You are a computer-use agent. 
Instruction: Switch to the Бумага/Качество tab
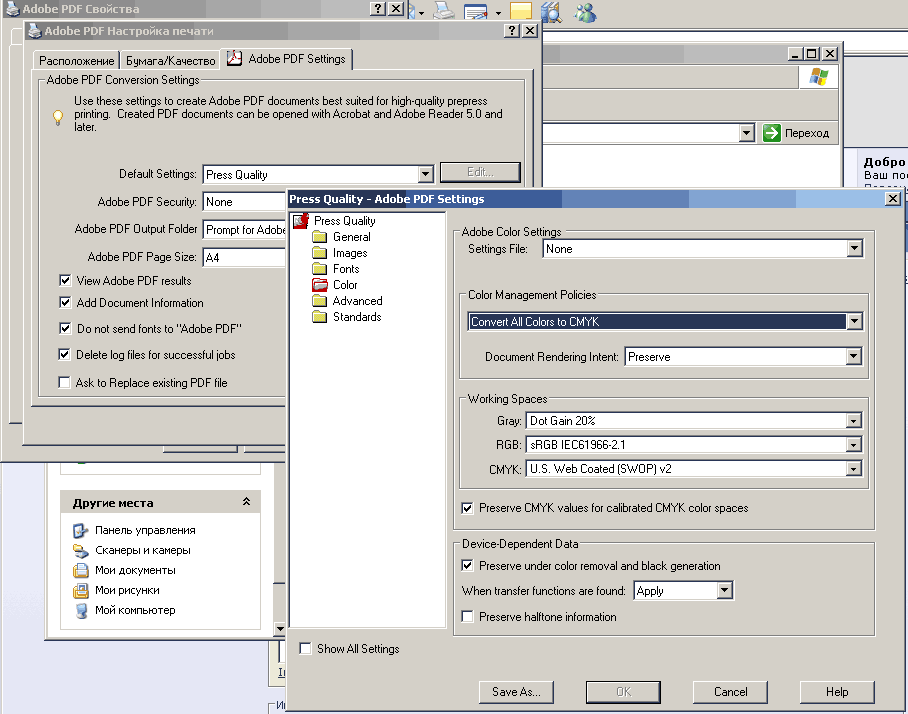(x=171, y=60)
